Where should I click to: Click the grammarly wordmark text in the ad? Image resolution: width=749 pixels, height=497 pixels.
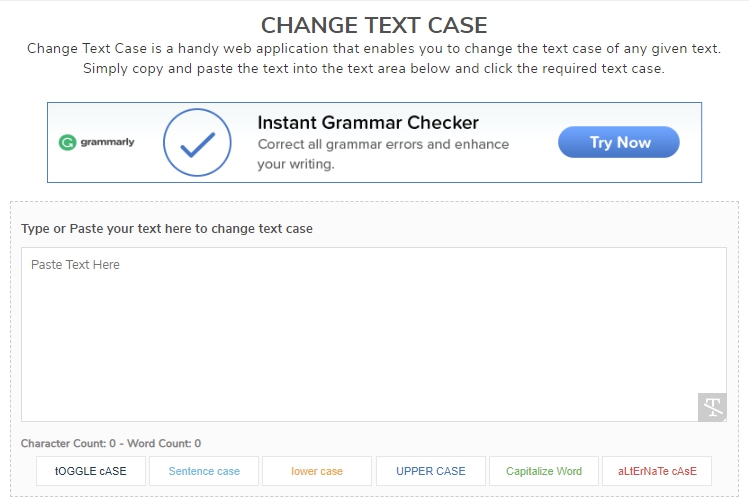click(x=108, y=142)
